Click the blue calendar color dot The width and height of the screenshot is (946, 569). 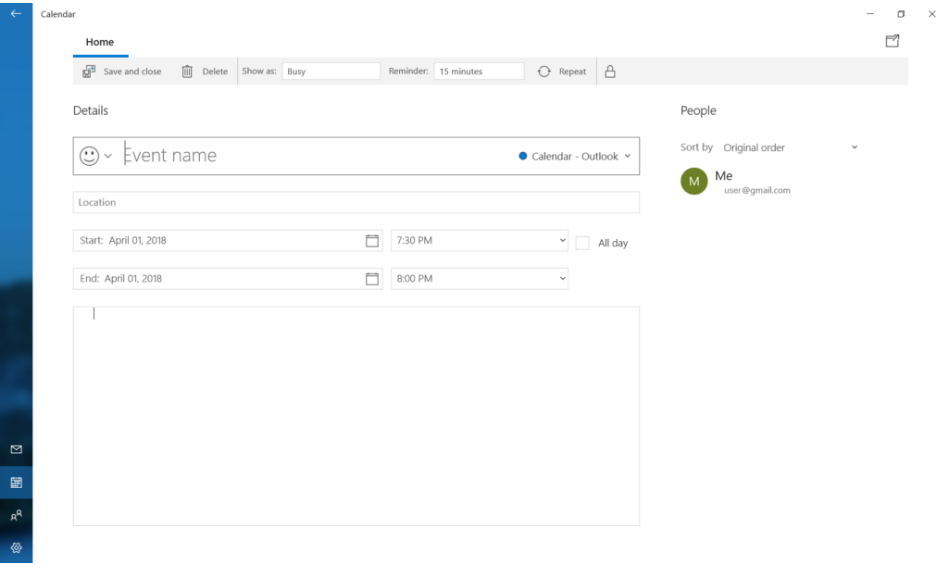(x=523, y=156)
